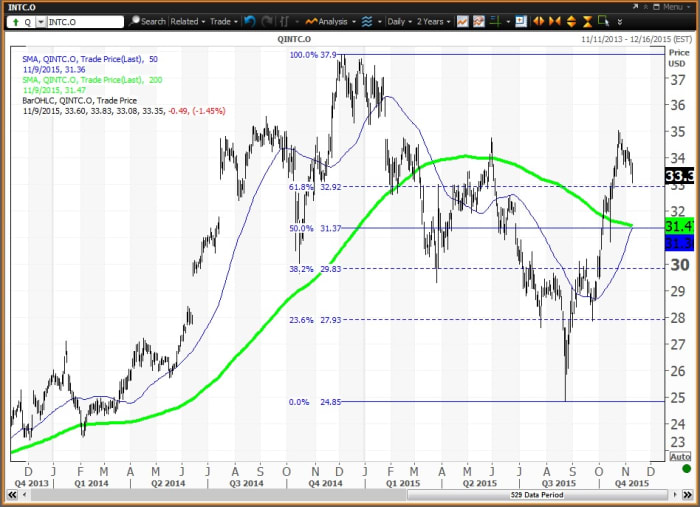
Task: Select the BarOHLC Trade Price legend label
Action: 79,100
